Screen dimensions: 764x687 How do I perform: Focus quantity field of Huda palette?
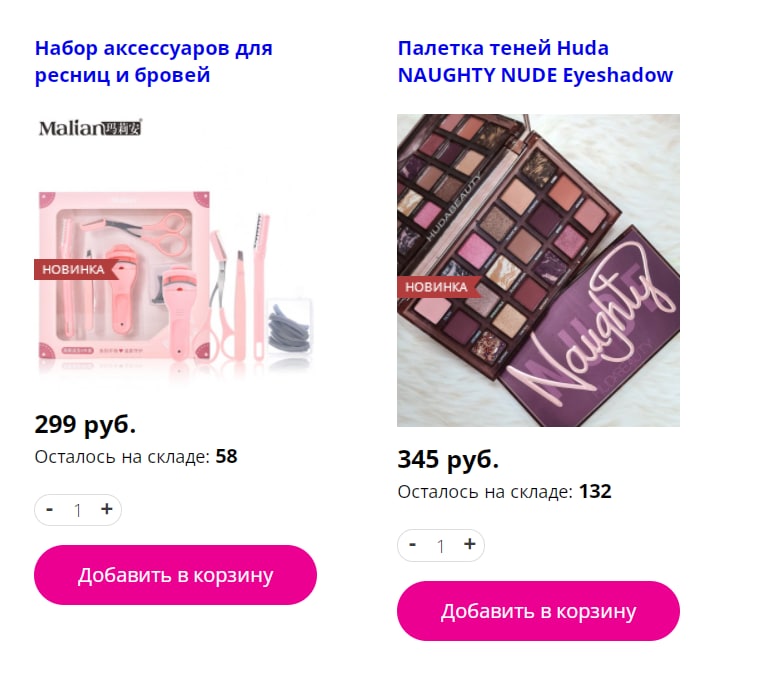(441, 546)
